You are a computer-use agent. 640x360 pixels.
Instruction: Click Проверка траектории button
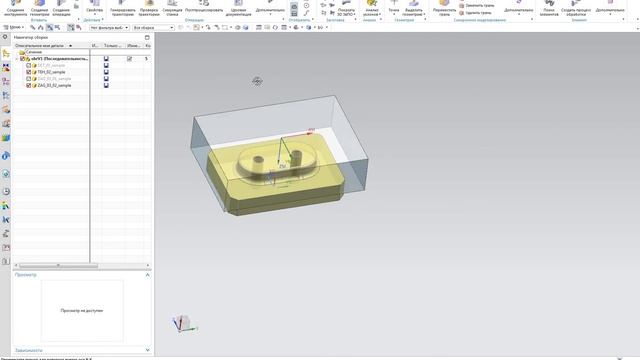[x=149, y=8]
